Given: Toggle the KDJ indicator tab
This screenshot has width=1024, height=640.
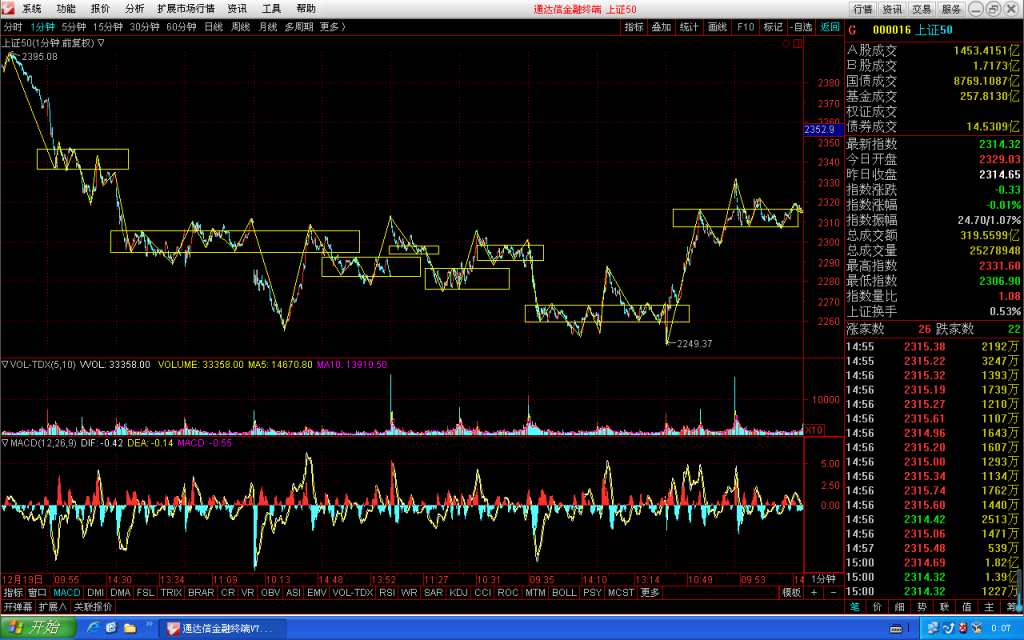Looking at the screenshot, I should [x=458, y=592].
